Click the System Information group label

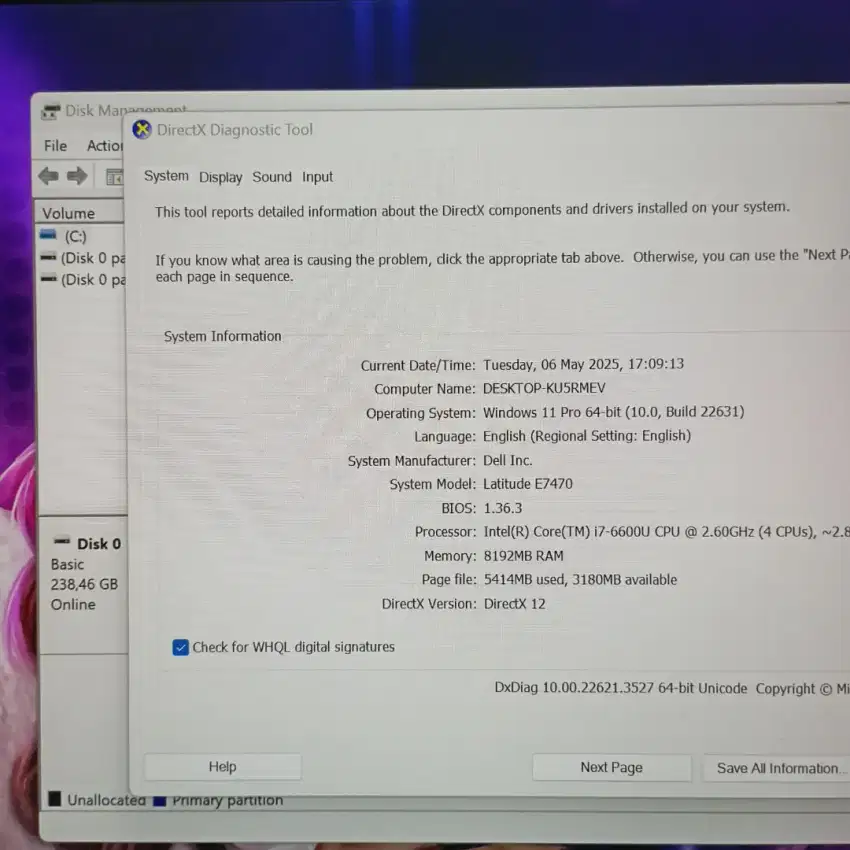click(x=223, y=336)
